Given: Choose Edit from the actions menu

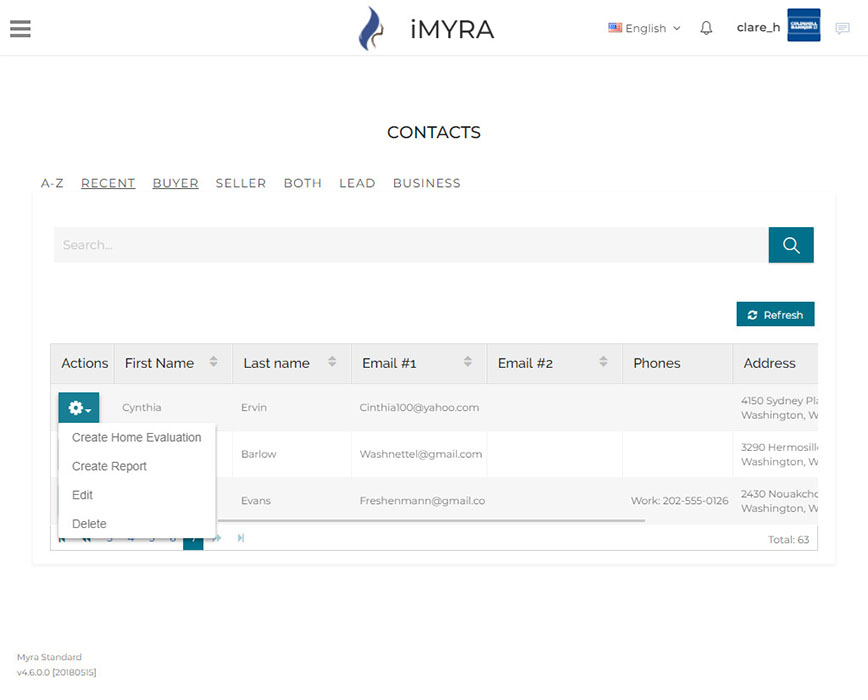Looking at the screenshot, I should [x=82, y=495].
